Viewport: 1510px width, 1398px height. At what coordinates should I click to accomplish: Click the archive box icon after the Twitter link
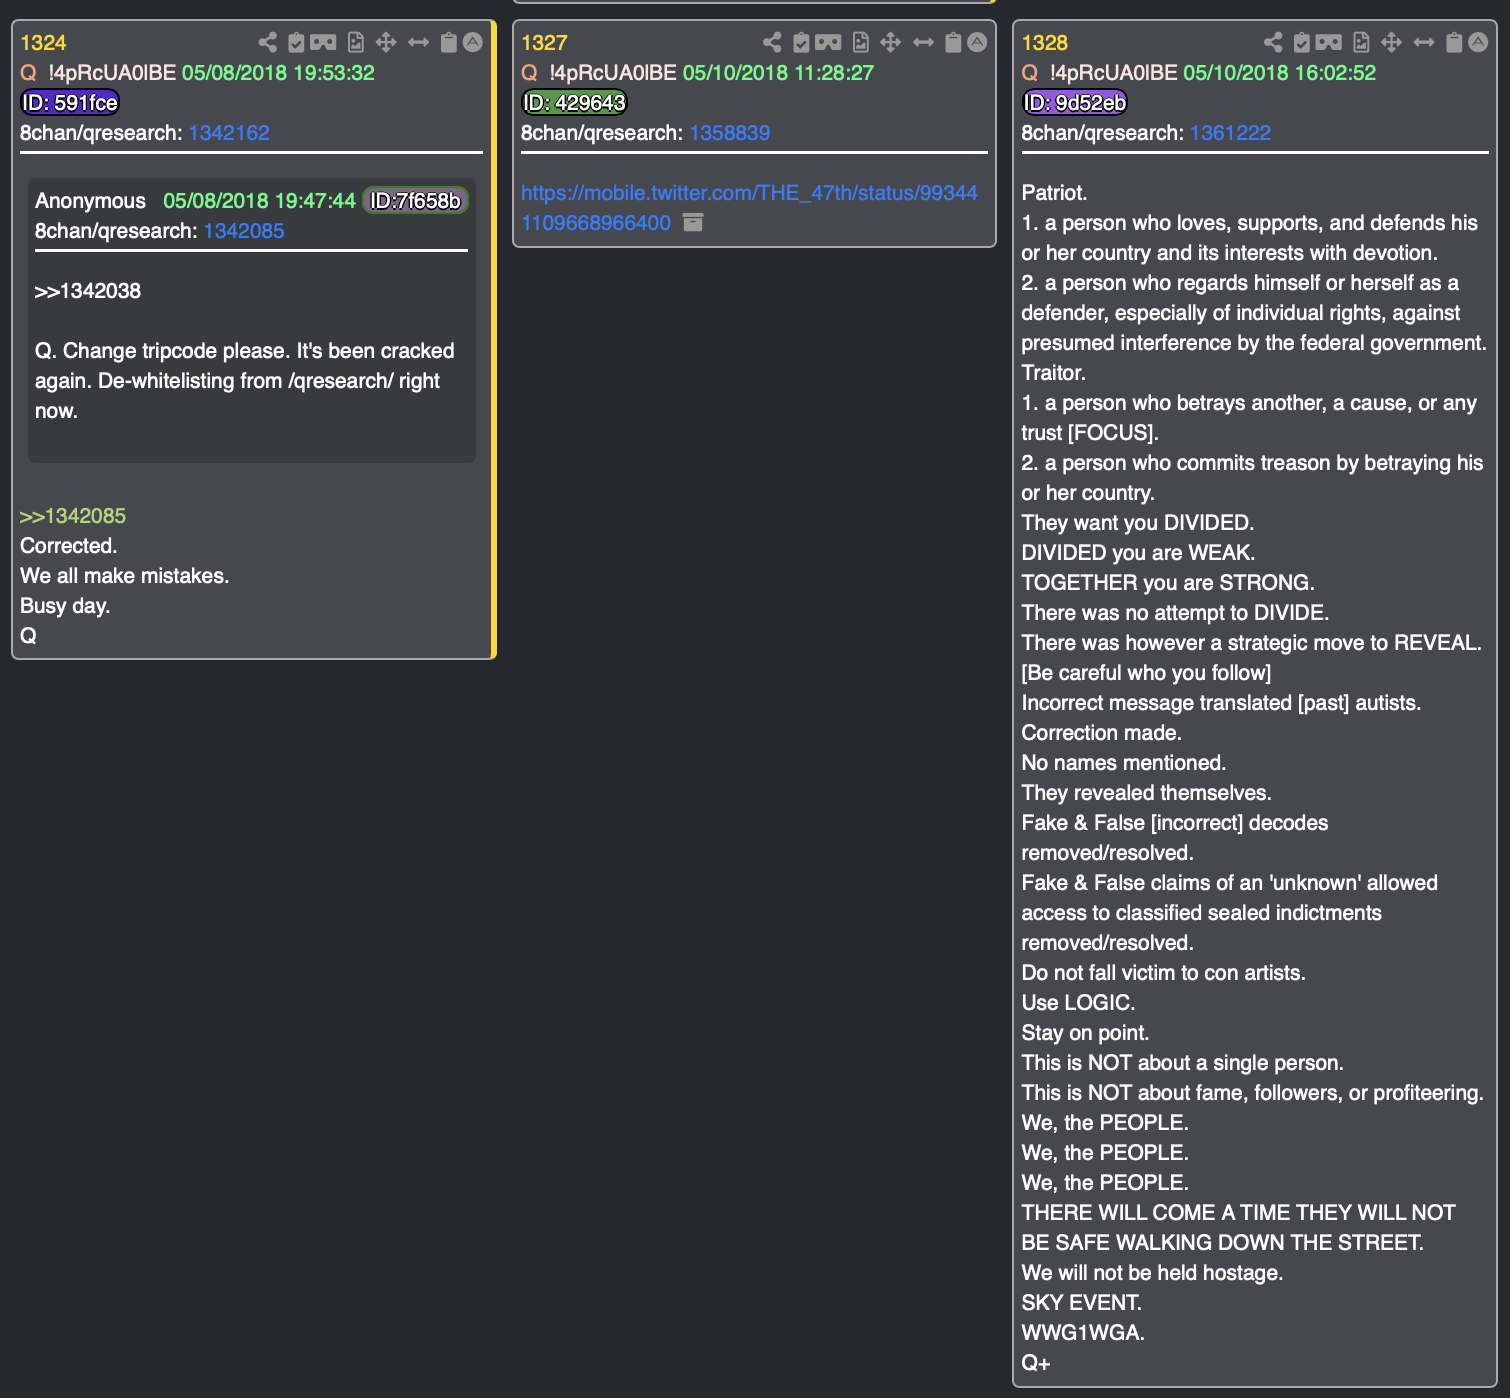[x=693, y=222]
